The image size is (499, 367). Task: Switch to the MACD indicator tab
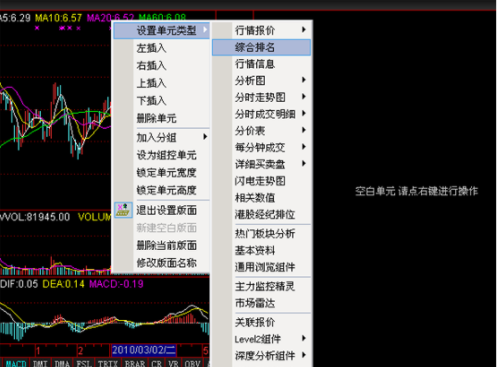click(x=16, y=363)
